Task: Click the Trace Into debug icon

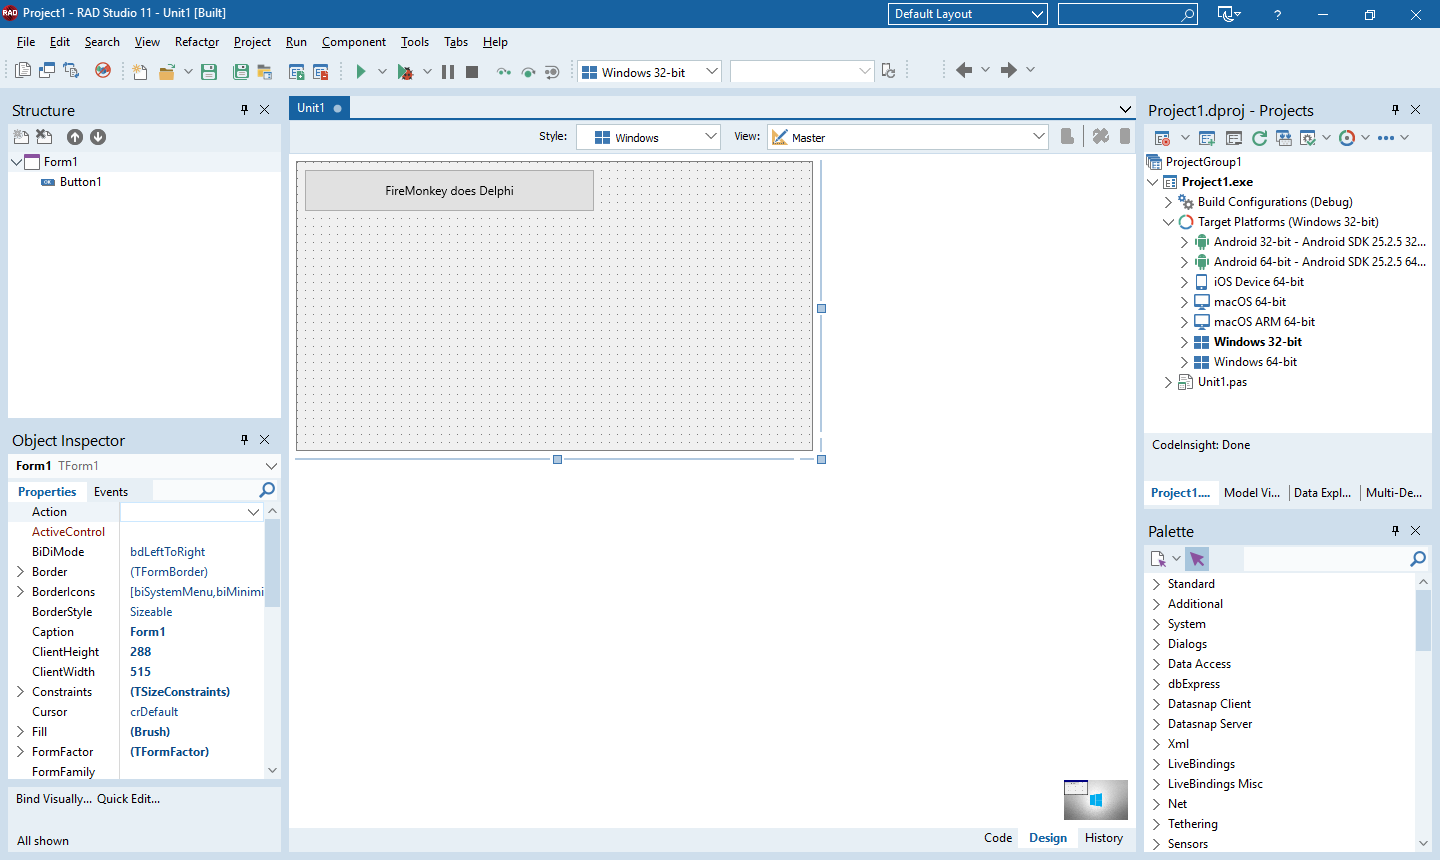Action: tap(504, 71)
